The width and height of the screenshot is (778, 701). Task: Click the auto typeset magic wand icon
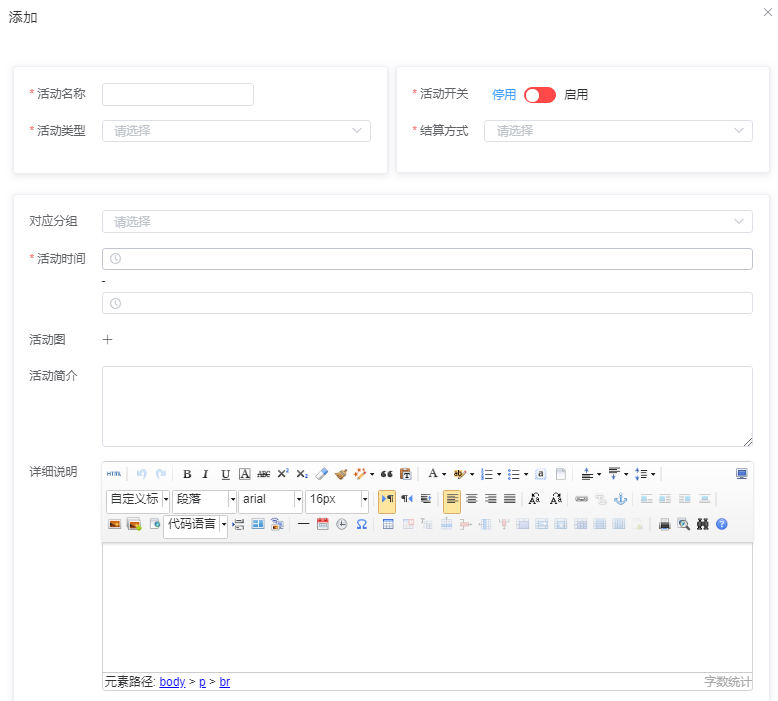[x=360, y=474]
